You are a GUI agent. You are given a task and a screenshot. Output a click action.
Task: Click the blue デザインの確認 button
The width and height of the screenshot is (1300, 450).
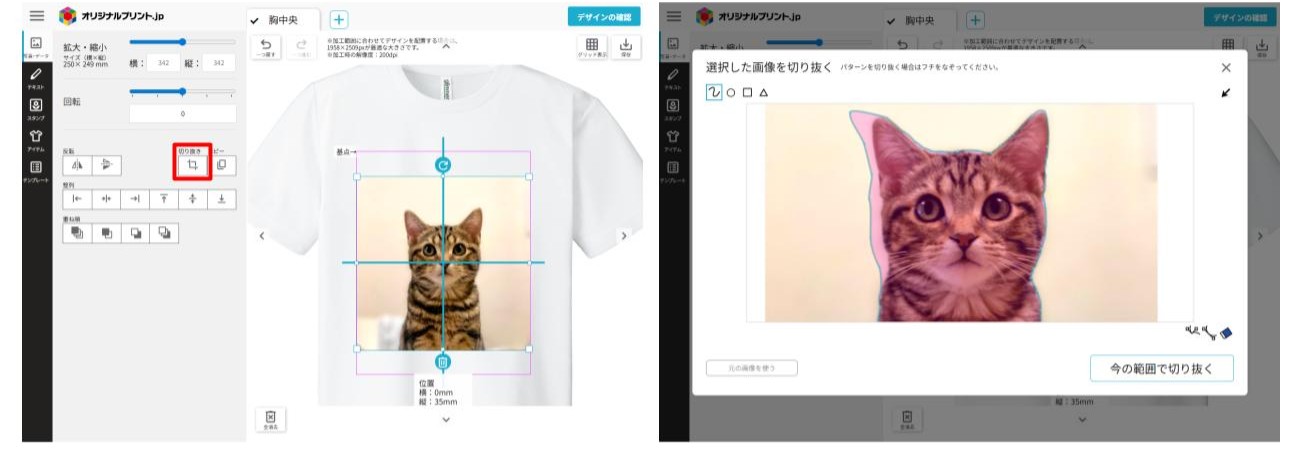tap(604, 17)
